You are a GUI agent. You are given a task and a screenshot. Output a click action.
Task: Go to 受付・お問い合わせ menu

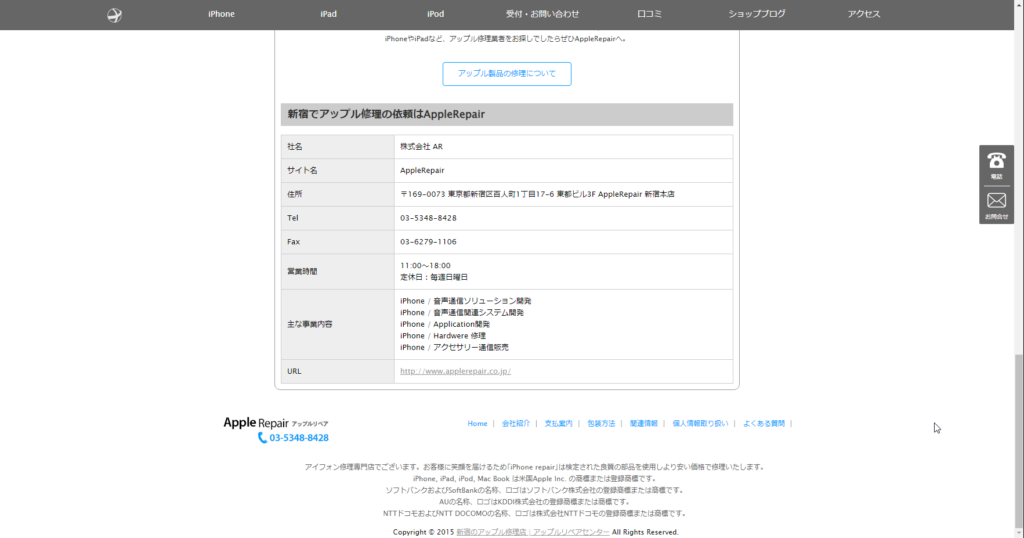tap(543, 14)
